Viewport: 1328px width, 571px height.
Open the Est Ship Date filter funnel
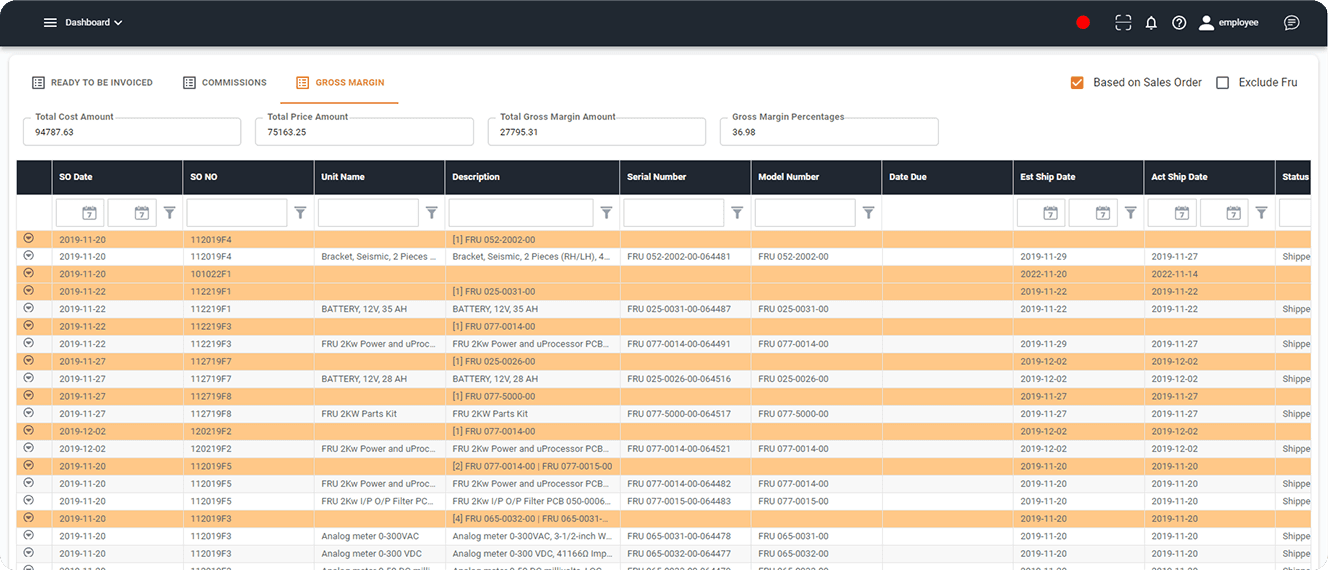1130,213
